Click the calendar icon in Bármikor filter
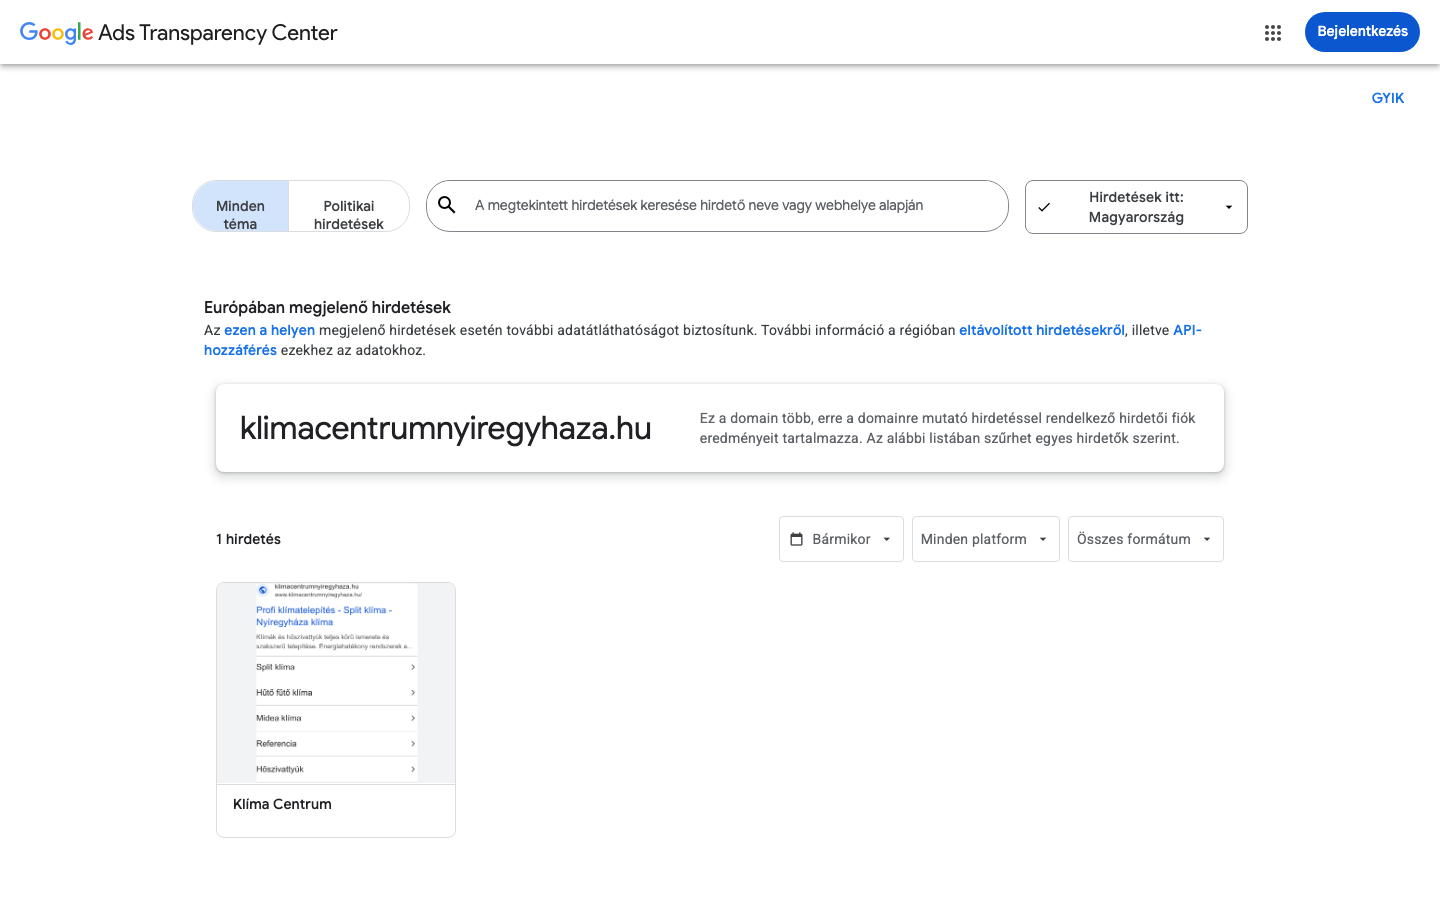 pyautogui.click(x=797, y=539)
